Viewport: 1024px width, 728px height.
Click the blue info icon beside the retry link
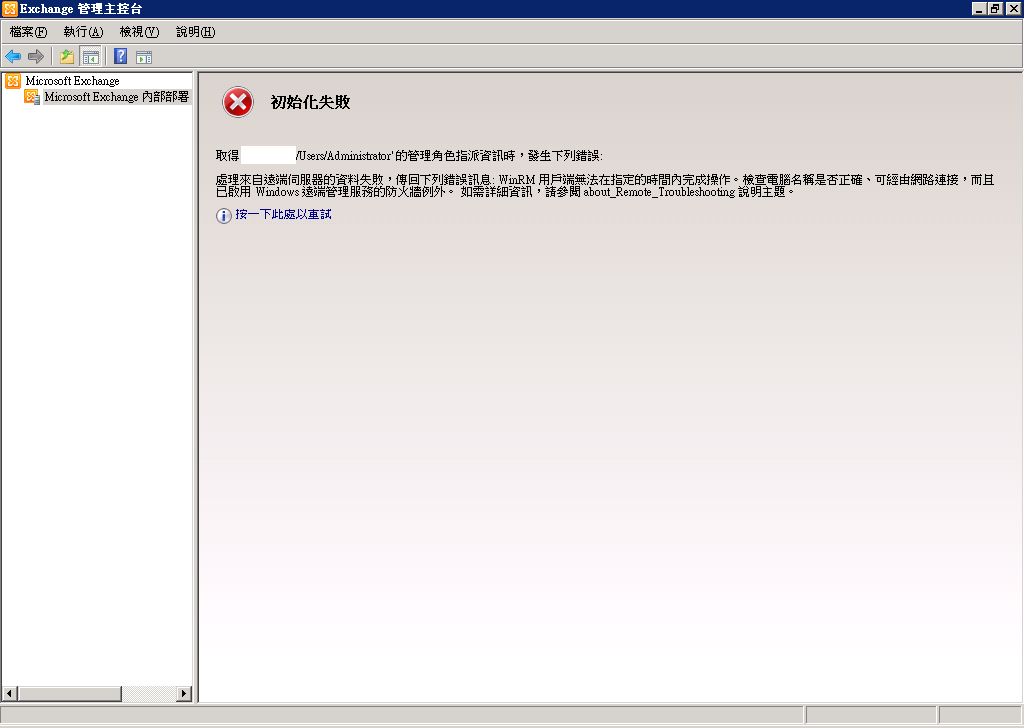tap(223, 215)
